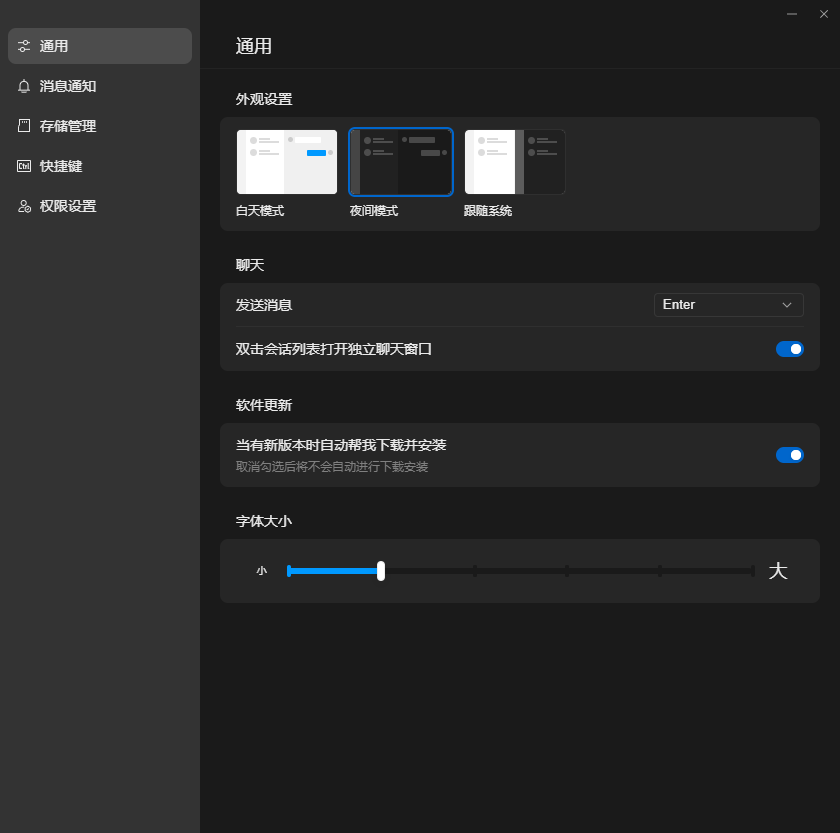The height and width of the screenshot is (833, 840).
Task: Toggle 双击会话列表打开独立聊天窗口 switch
Action: pyautogui.click(x=790, y=349)
